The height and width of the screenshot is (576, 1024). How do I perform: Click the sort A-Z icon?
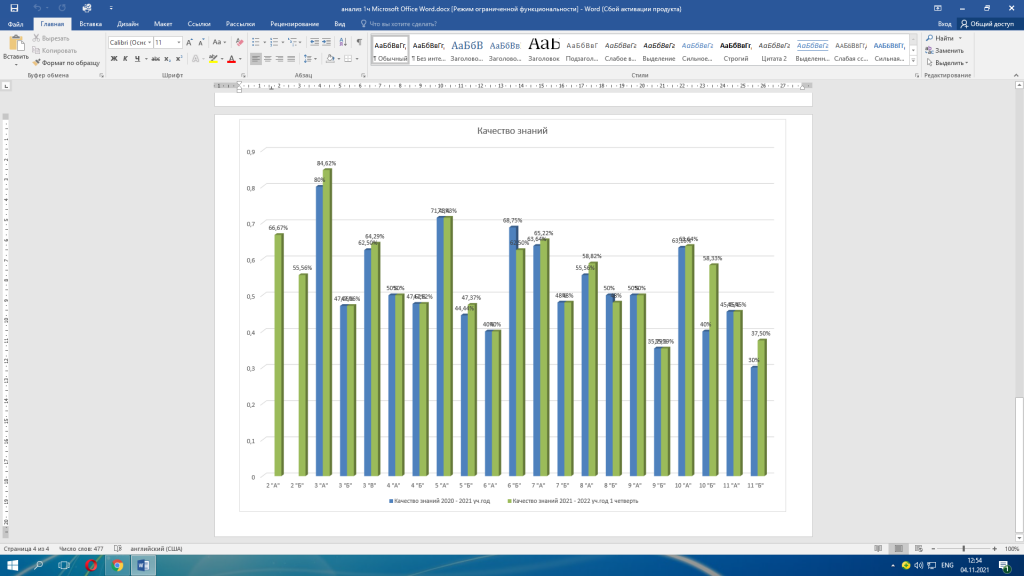tap(341, 43)
